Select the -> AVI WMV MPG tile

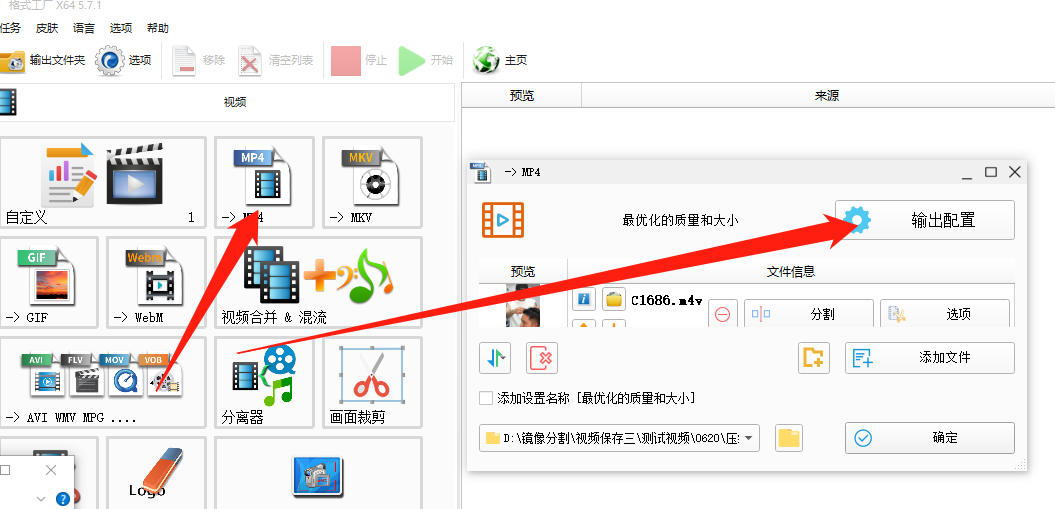[102, 383]
